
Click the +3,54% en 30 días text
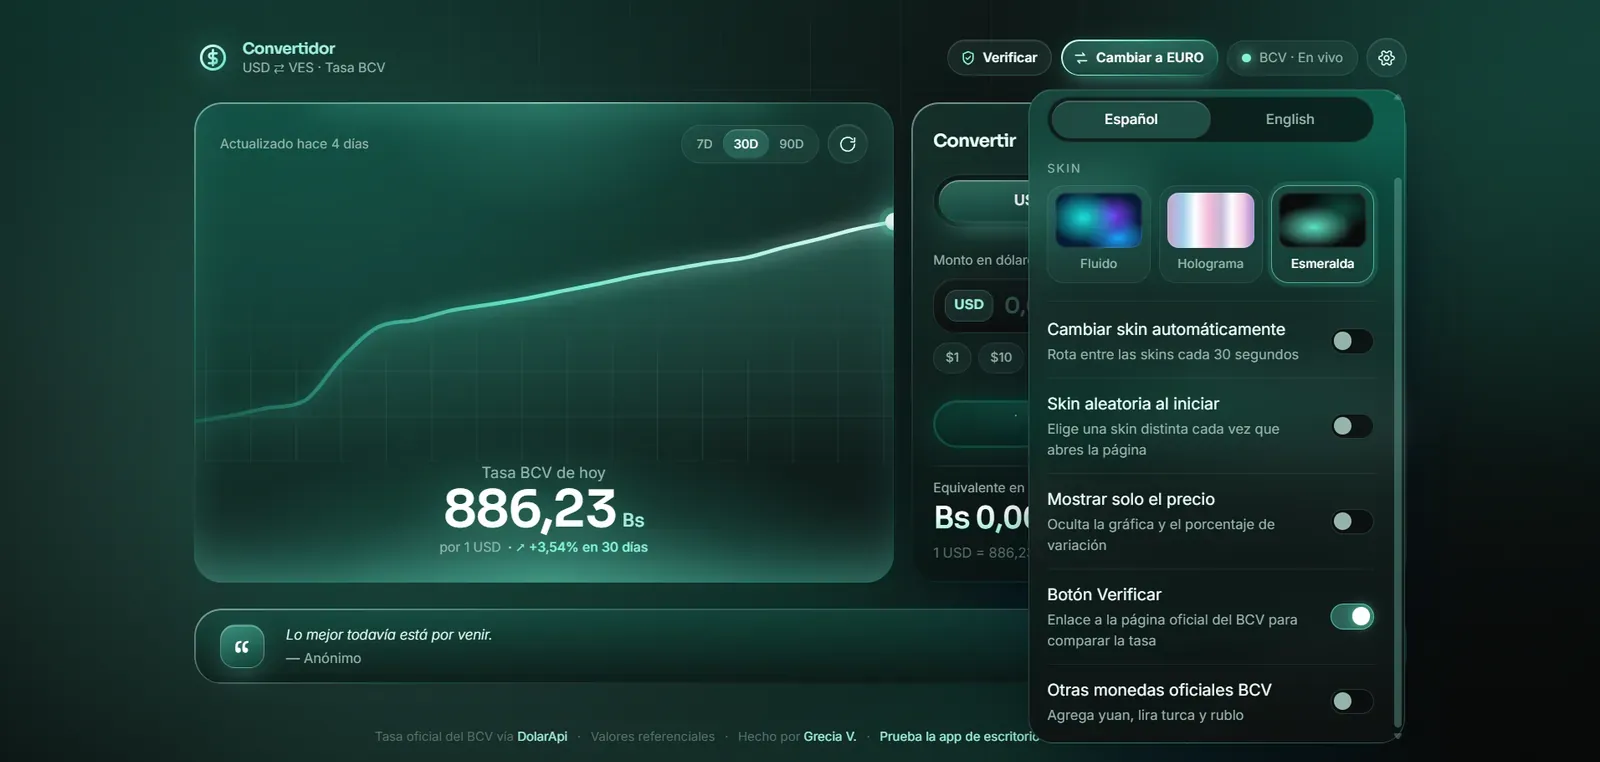pyautogui.click(x=588, y=547)
